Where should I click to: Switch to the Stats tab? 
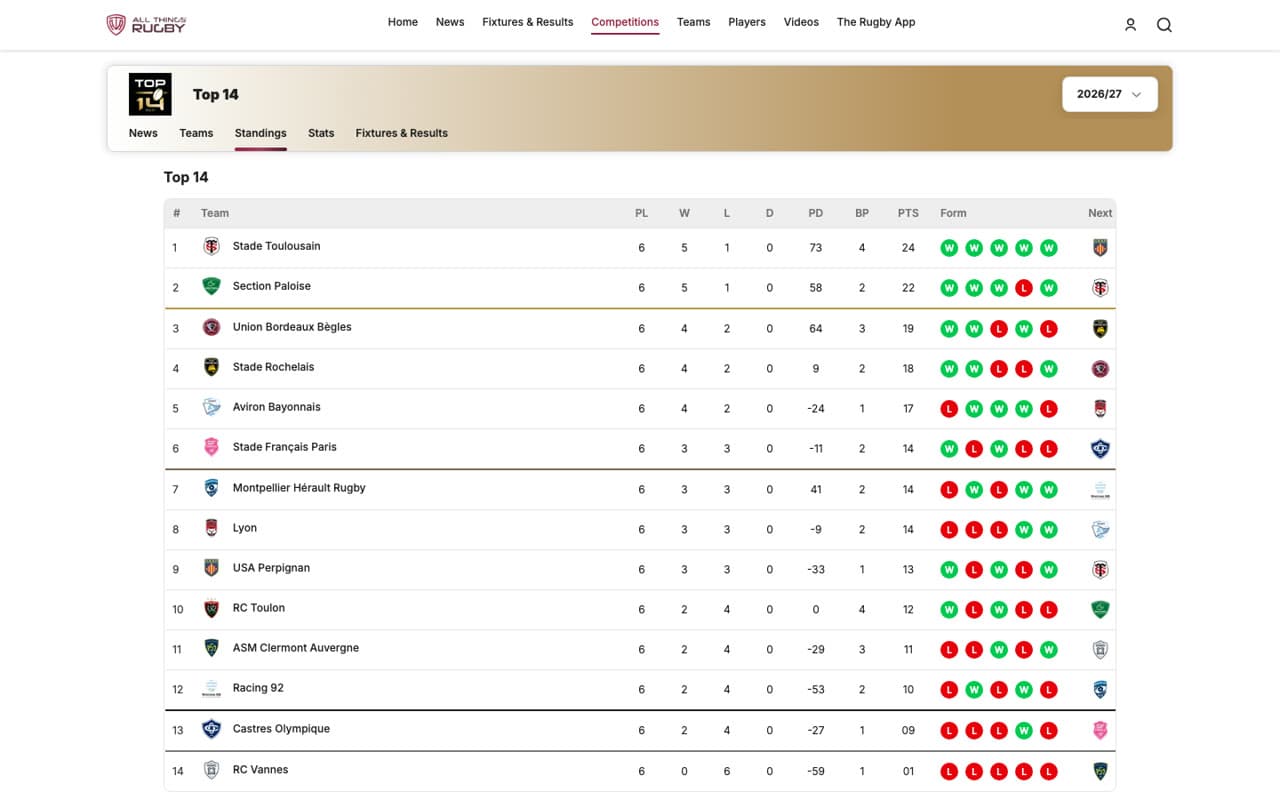tap(321, 133)
